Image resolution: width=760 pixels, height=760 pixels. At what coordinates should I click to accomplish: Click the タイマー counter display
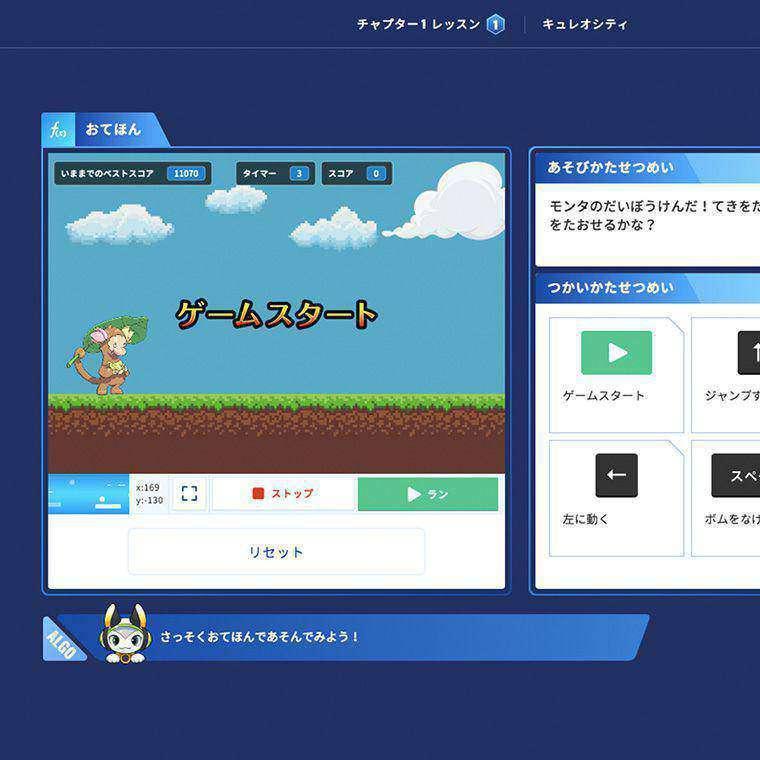[x=275, y=174]
